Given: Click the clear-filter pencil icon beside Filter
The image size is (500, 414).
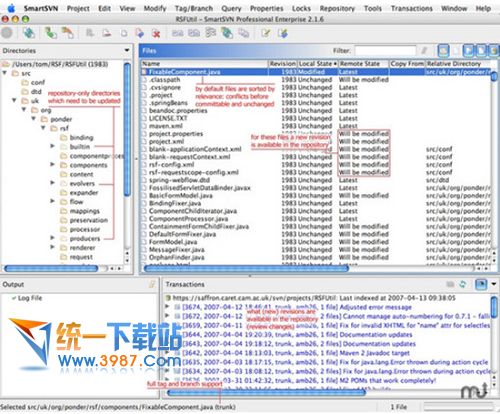Looking at the screenshot, I should tap(424, 51).
